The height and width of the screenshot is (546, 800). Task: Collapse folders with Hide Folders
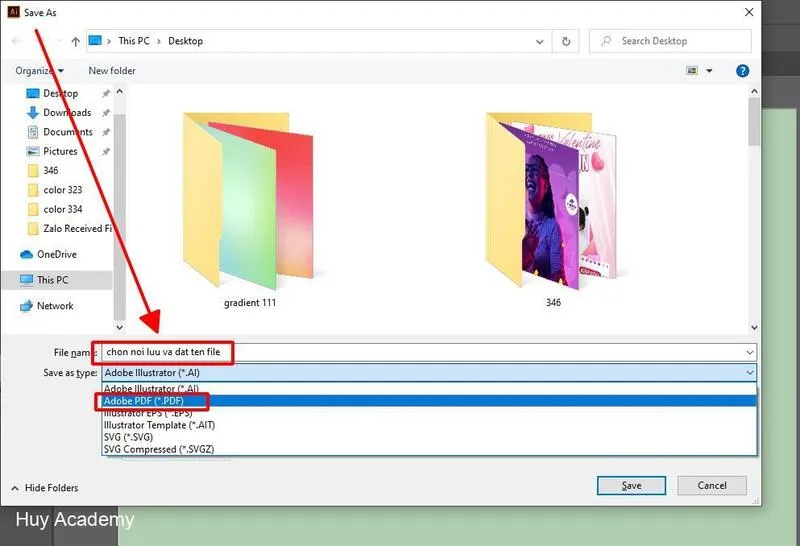tap(45, 488)
